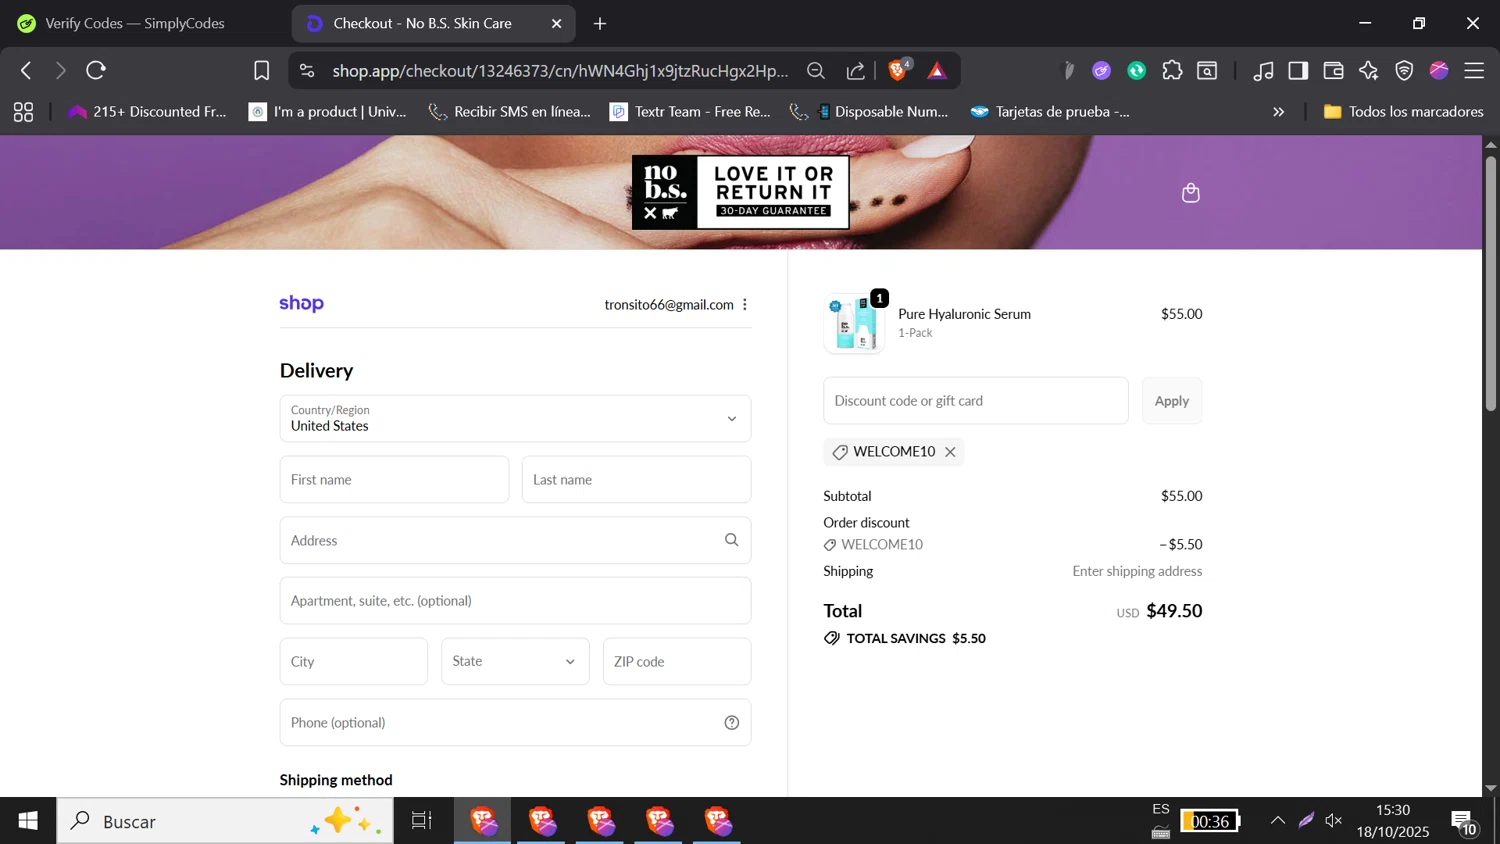Show hidden system tray icons
Image resolution: width=1500 pixels, height=844 pixels.
click(x=1277, y=821)
